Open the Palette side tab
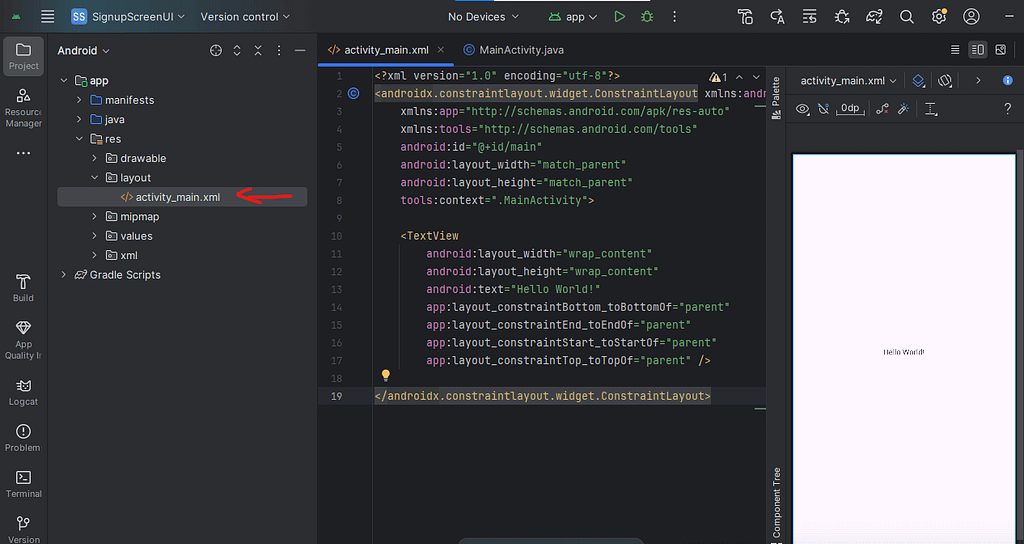 pyautogui.click(x=776, y=98)
